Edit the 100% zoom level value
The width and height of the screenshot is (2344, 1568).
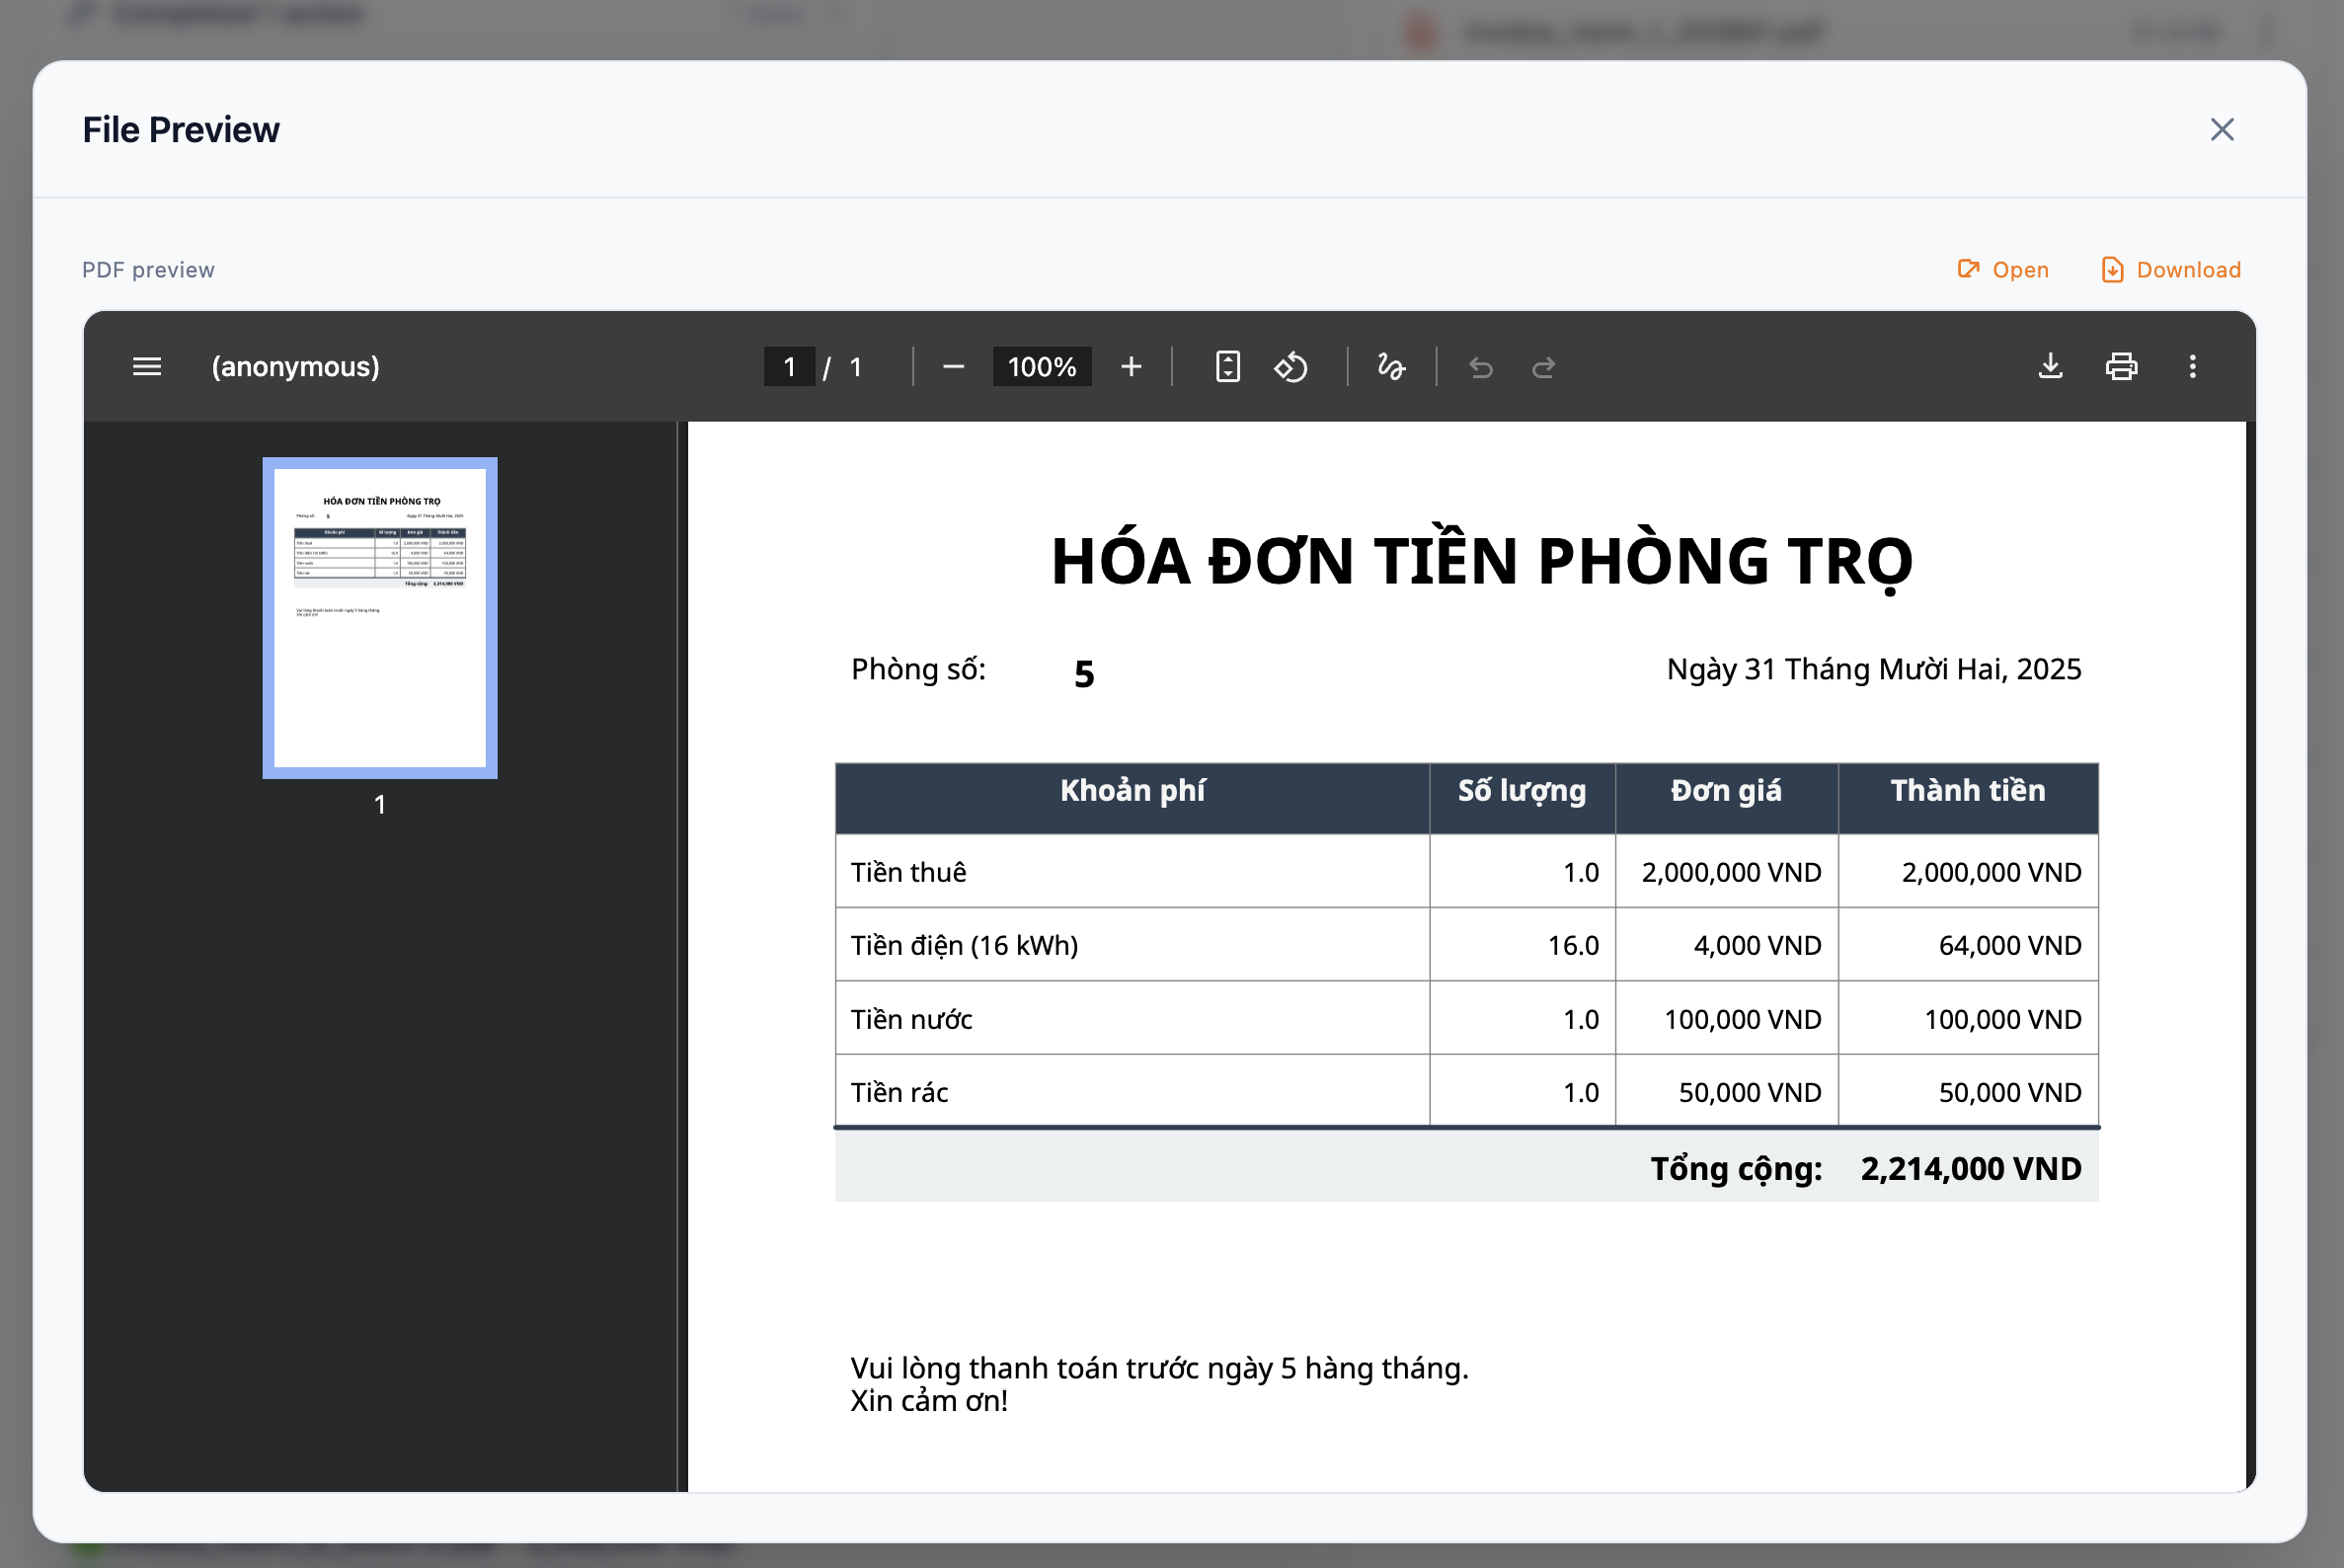click(1041, 366)
